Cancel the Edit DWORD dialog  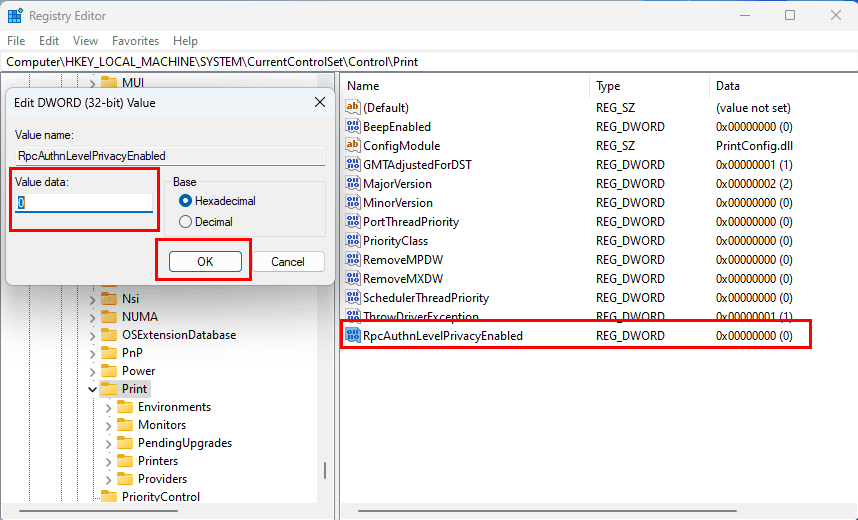(288, 262)
